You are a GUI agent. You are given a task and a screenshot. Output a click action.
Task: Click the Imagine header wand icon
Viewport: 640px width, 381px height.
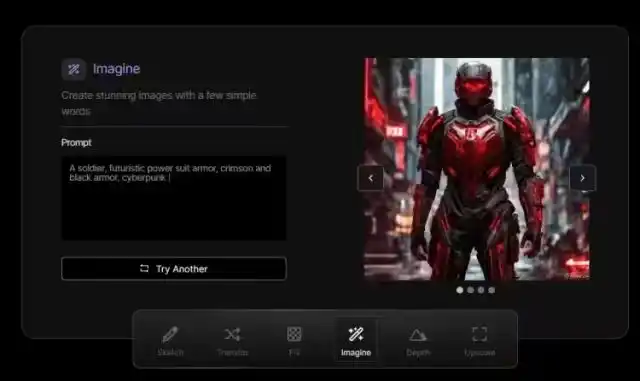(74, 69)
